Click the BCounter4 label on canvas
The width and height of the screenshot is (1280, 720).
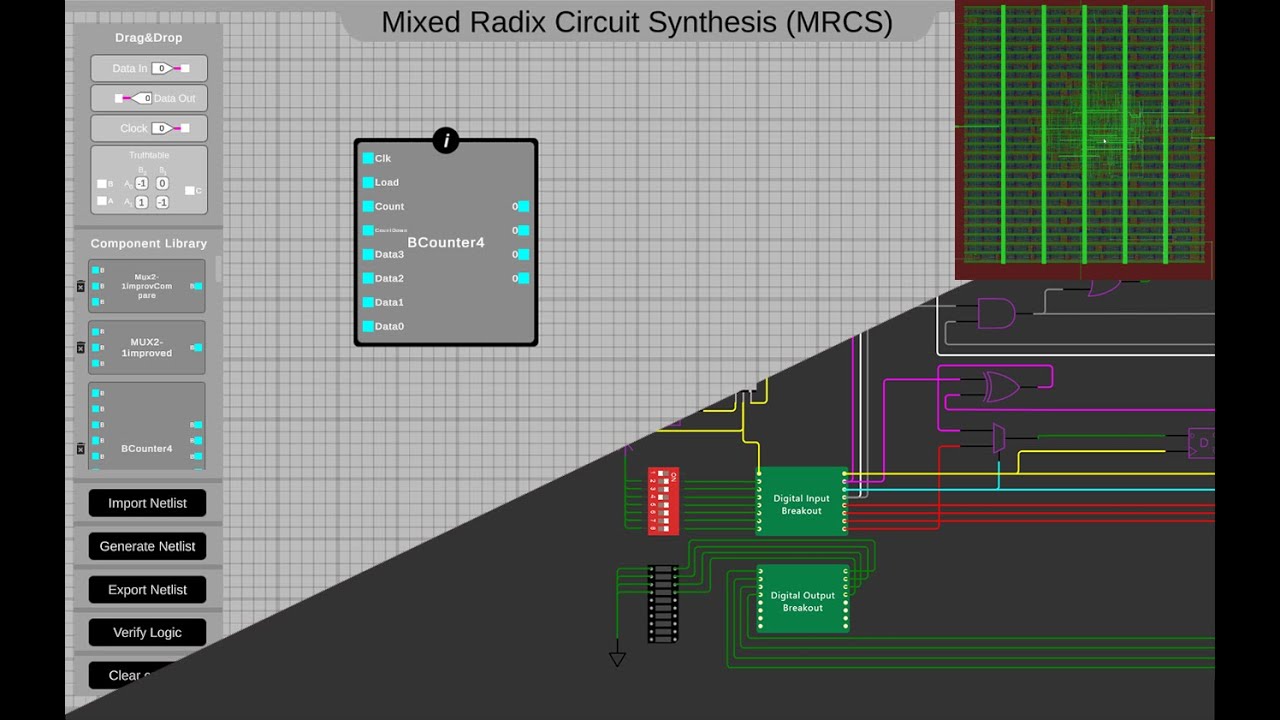(446, 243)
